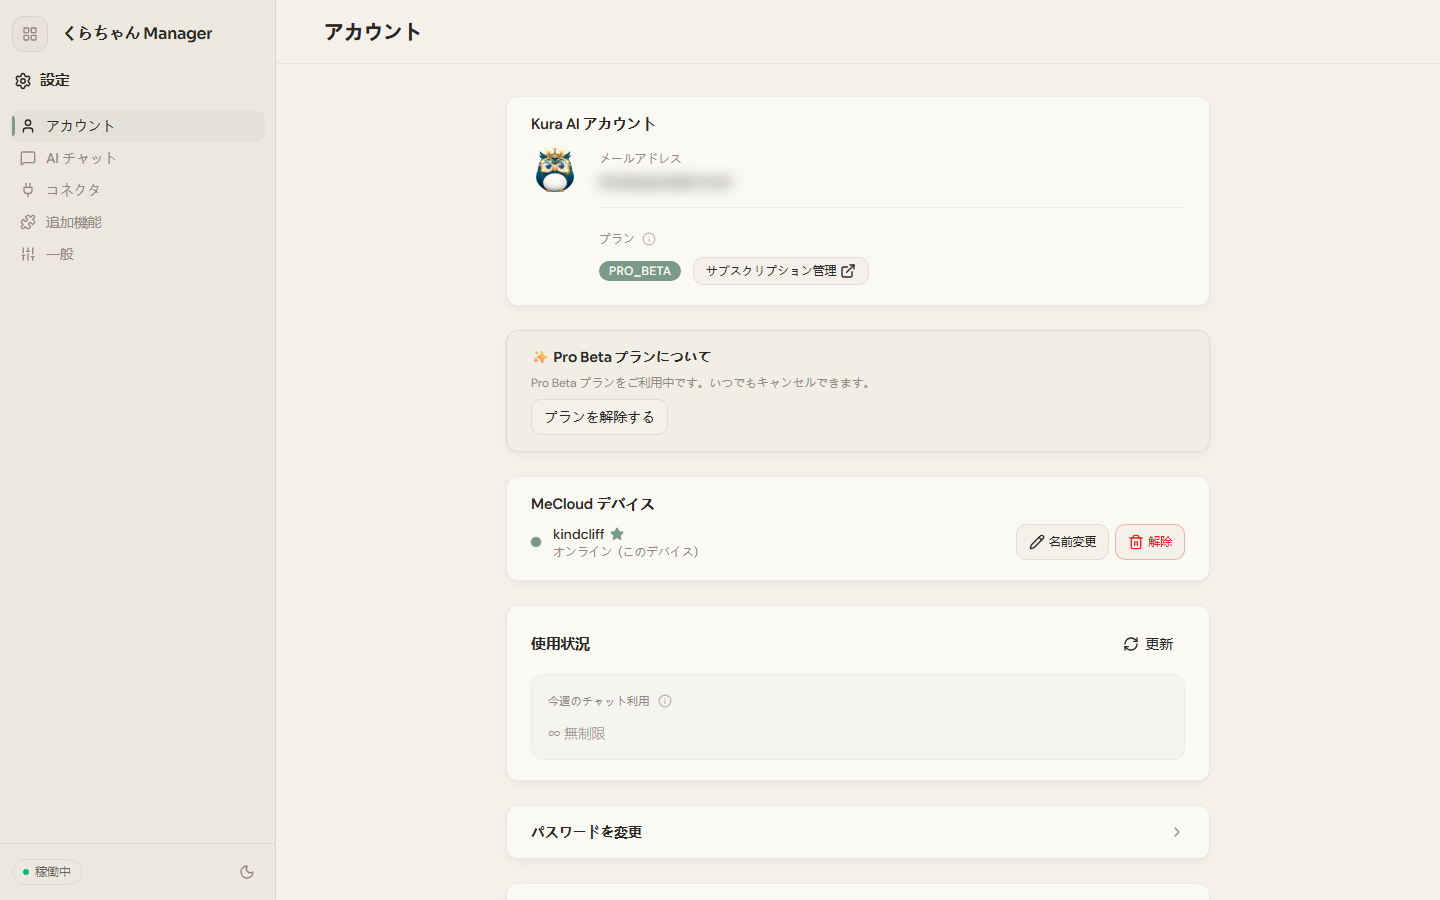Toggle dark mode with the moon icon
This screenshot has height=900, width=1440.
pyautogui.click(x=247, y=872)
